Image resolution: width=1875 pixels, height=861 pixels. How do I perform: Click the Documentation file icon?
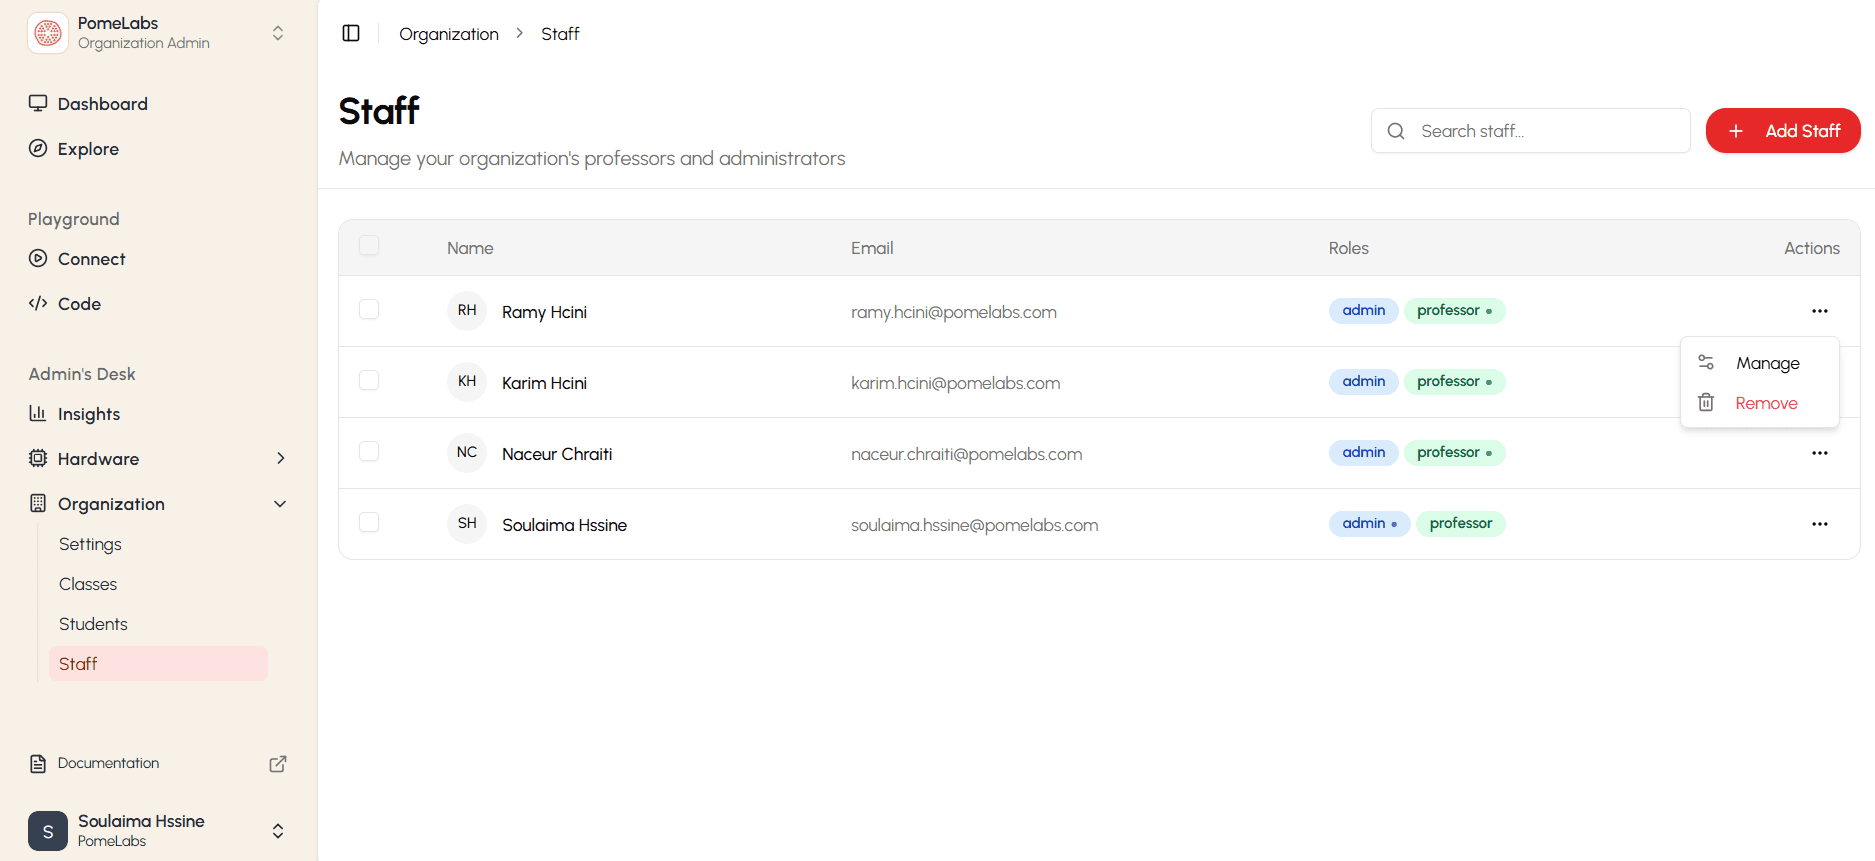[38, 763]
